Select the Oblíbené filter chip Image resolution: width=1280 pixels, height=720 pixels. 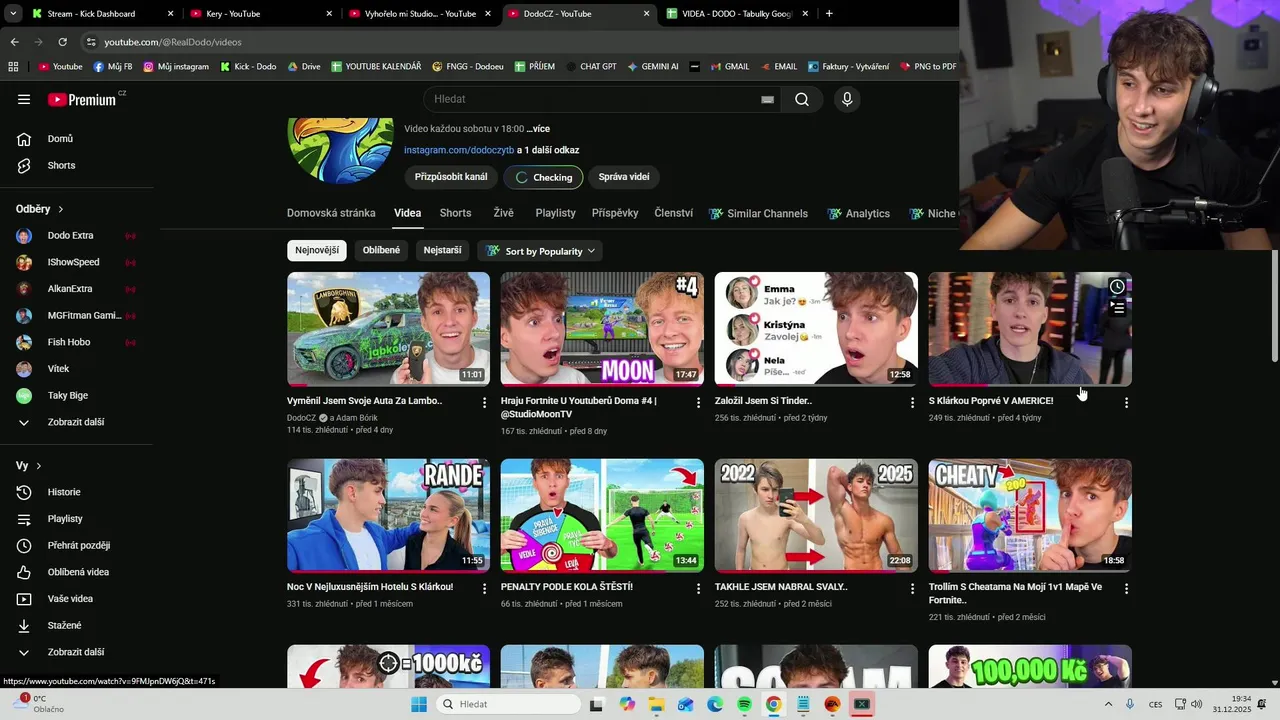pos(381,250)
